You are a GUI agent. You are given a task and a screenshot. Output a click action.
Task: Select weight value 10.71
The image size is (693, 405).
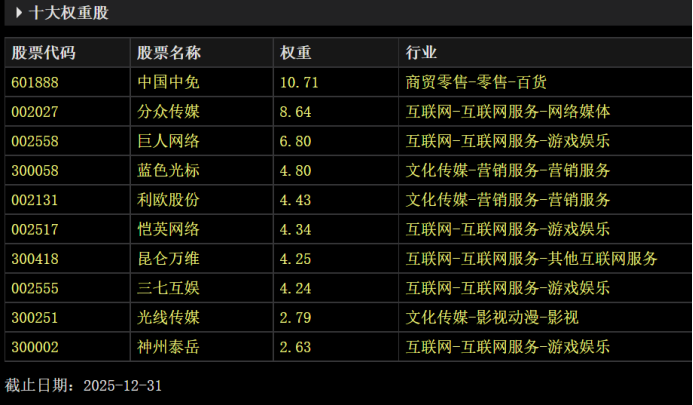[299, 82]
